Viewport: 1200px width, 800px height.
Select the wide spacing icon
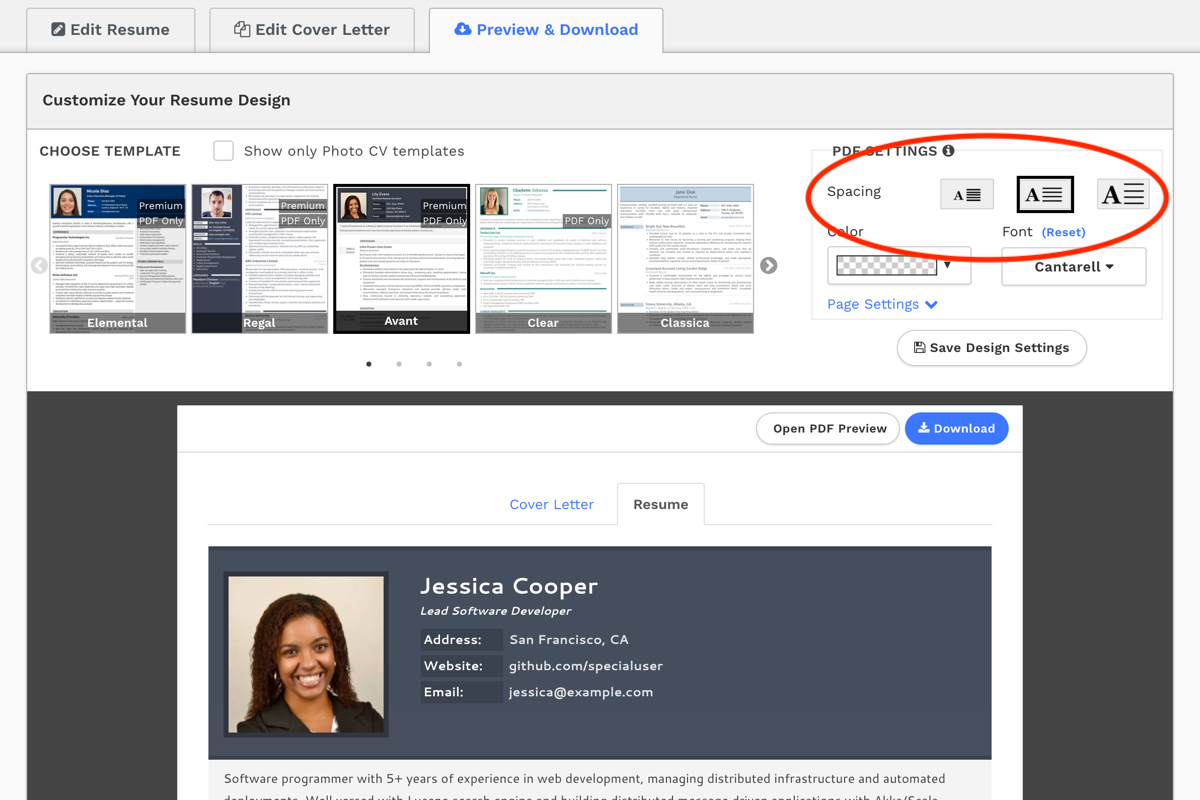[x=1123, y=194]
